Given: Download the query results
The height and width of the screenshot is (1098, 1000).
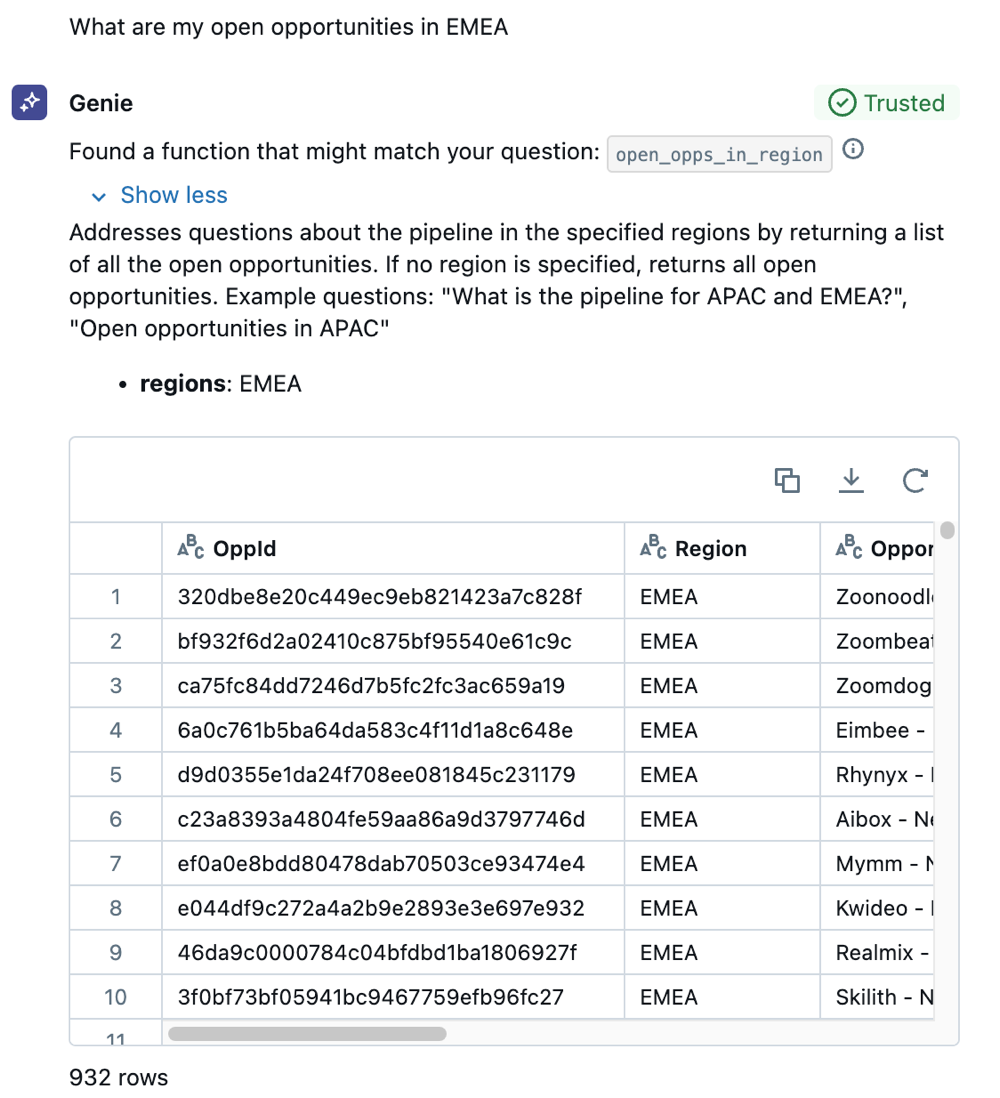Looking at the screenshot, I should [x=851, y=481].
